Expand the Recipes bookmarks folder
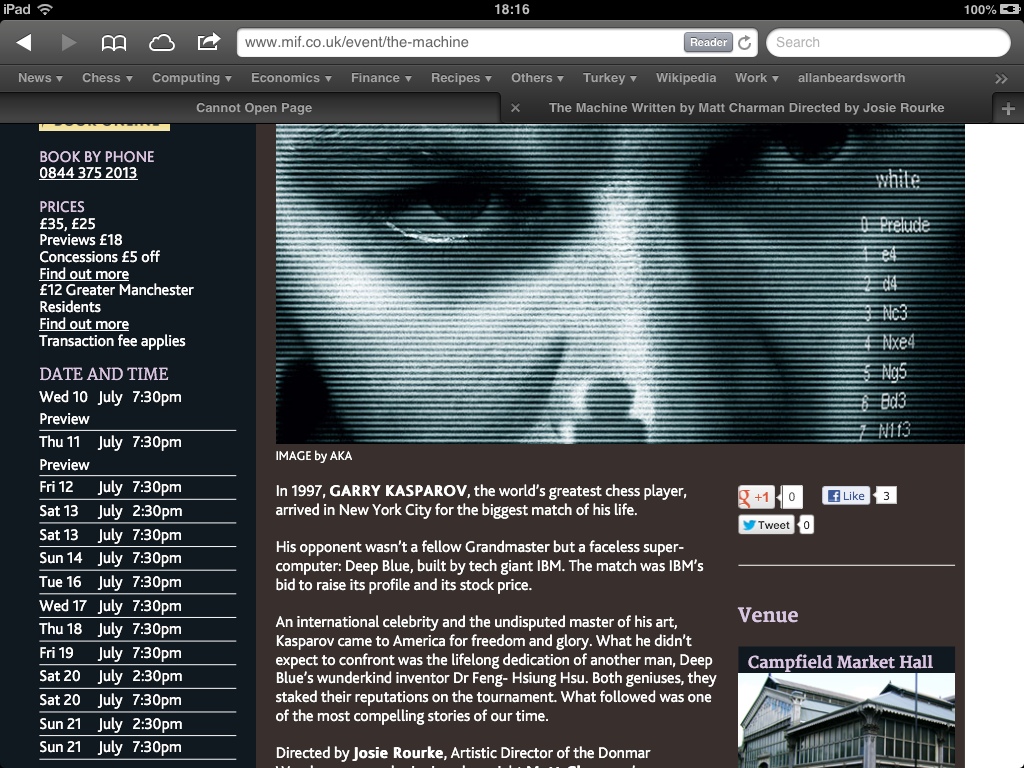Screen dimensions: 1024x768 (x=461, y=78)
